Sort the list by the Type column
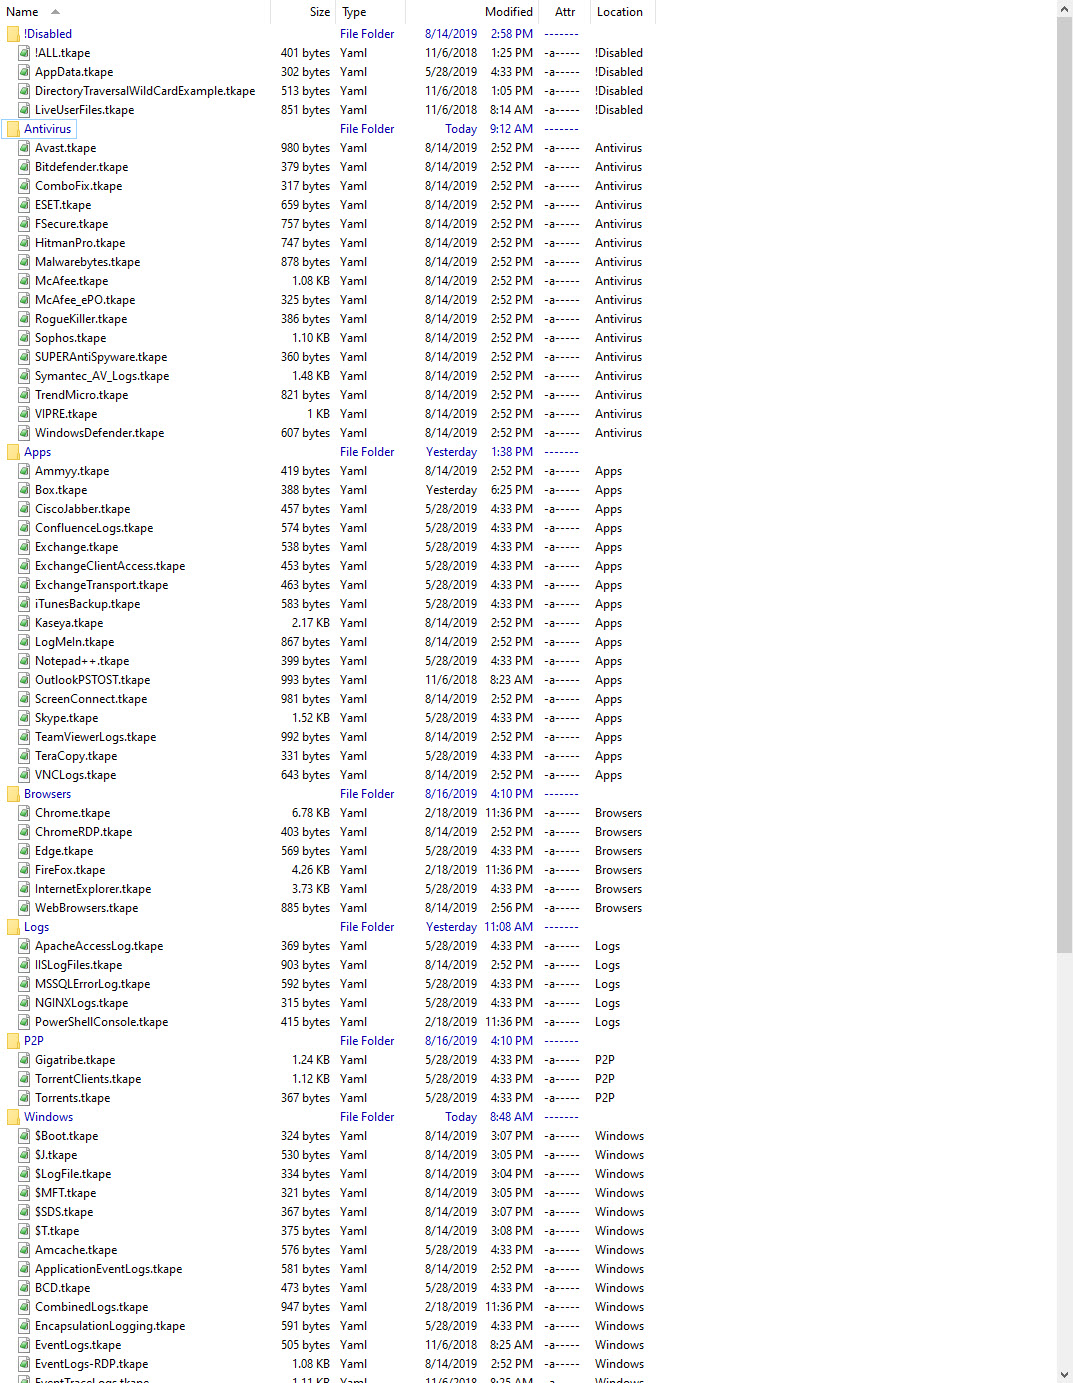This screenshot has width=1073, height=1383. pyautogui.click(x=370, y=12)
